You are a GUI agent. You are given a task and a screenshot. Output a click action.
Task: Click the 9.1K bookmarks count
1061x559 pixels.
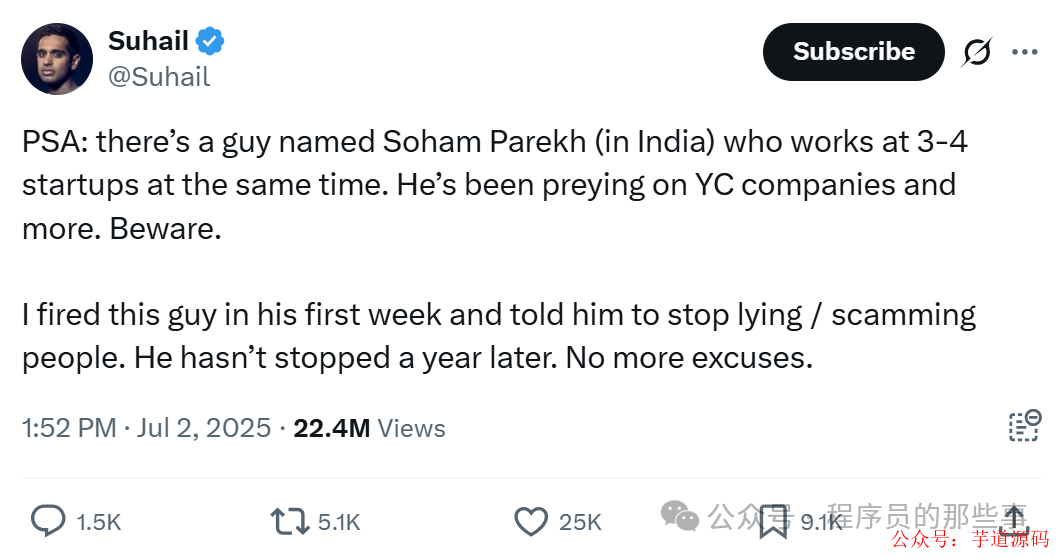pyautogui.click(x=821, y=521)
